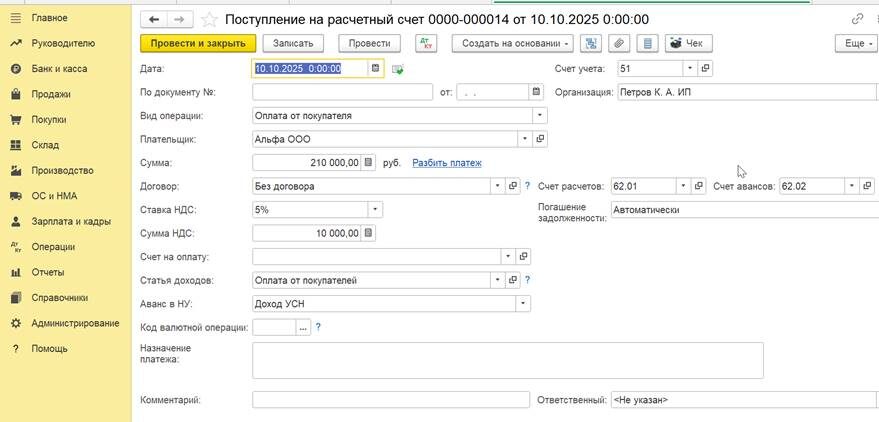The width and height of the screenshot is (879, 422).
Task: Click into the Комментарий field
Action: coord(391,400)
